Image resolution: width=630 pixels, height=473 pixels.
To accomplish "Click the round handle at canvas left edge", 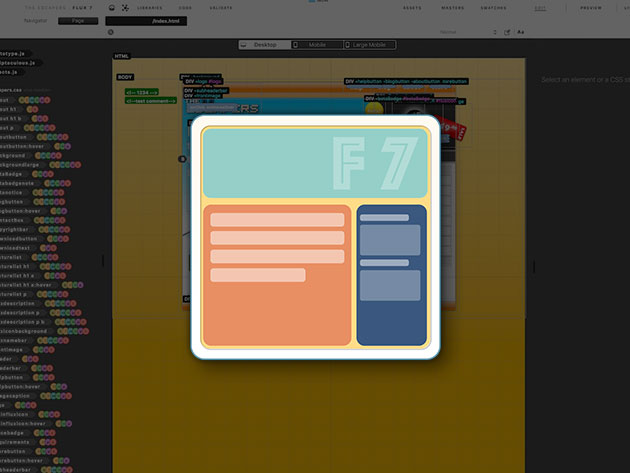I will pyautogui.click(x=182, y=159).
